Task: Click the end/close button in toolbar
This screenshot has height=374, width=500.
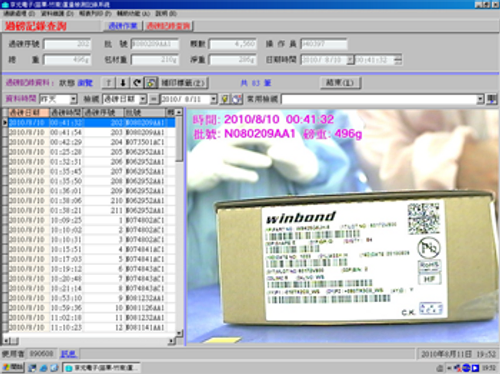Action: (340, 83)
